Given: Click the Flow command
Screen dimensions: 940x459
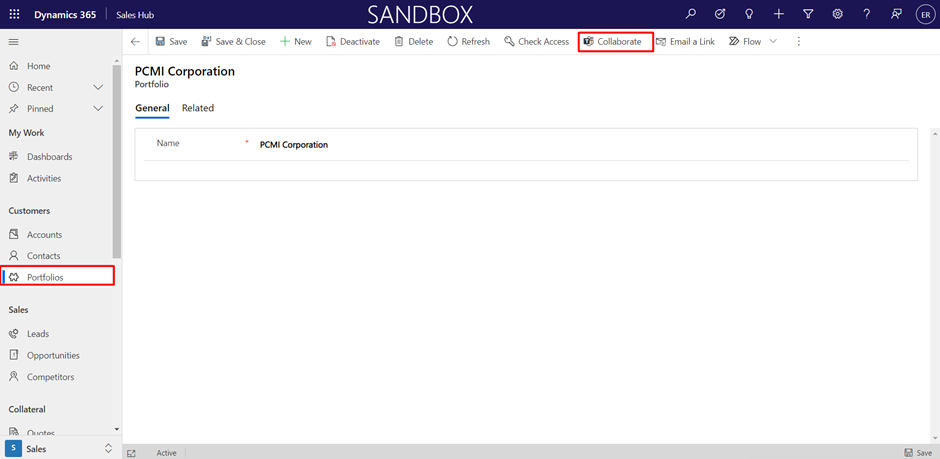Looking at the screenshot, I should click(745, 42).
